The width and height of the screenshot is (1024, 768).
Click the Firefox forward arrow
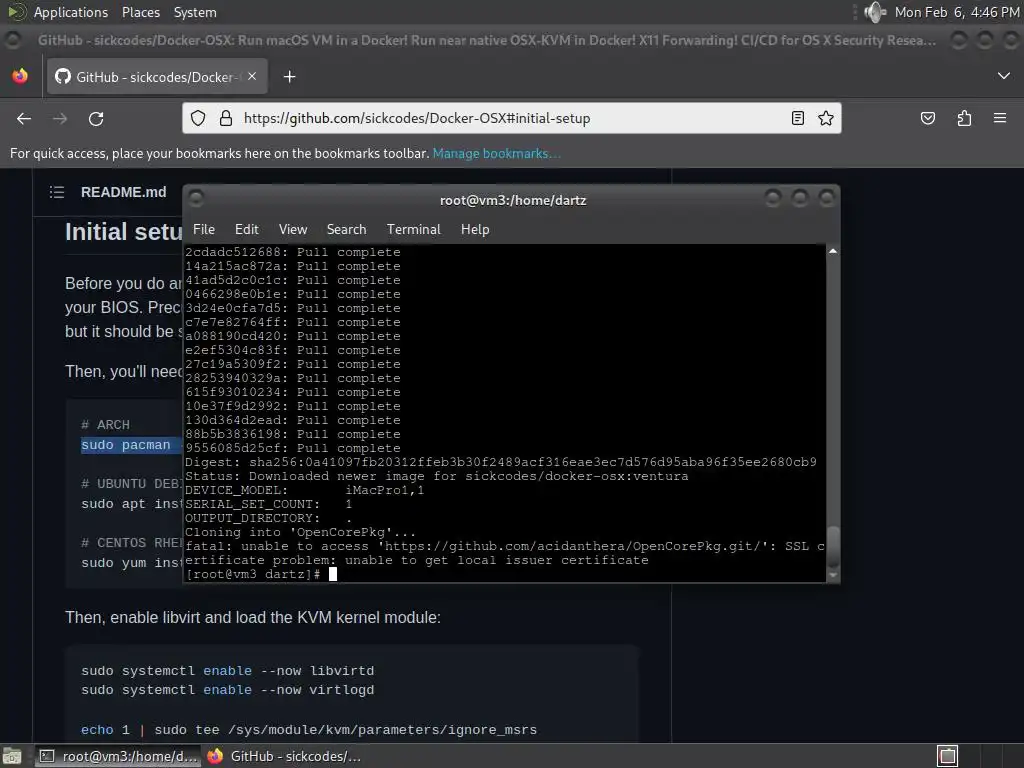pos(60,118)
